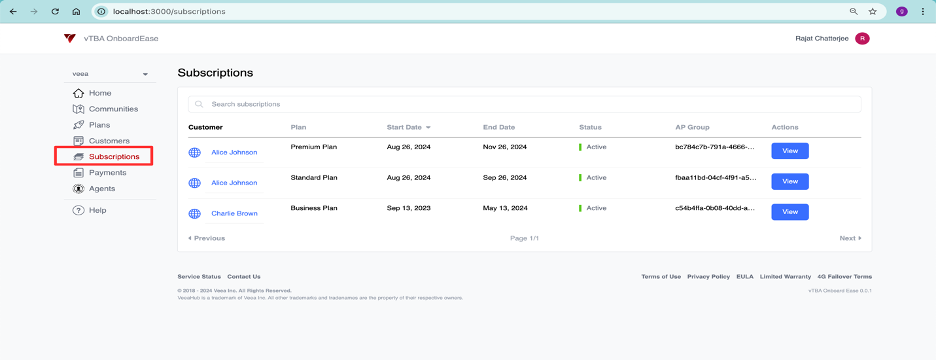Image resolution: width=936 pixels, height=360 pixels.
Task: Click the Plans sidebar icon
Action: click(78, 125)
